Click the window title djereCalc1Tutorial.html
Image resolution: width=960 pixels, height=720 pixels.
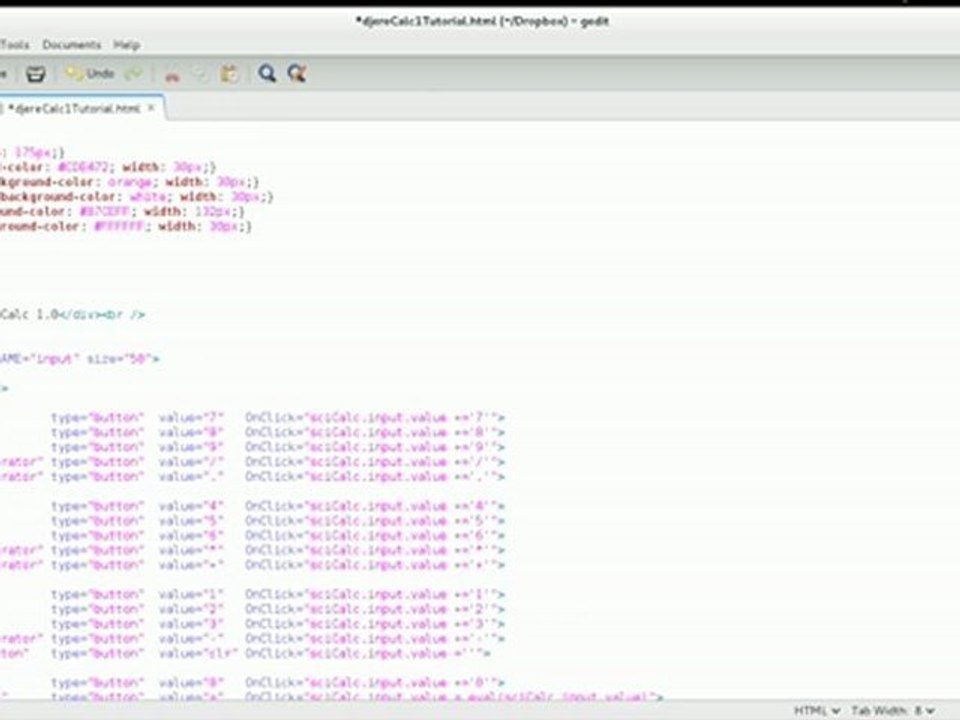click(482, 21)
